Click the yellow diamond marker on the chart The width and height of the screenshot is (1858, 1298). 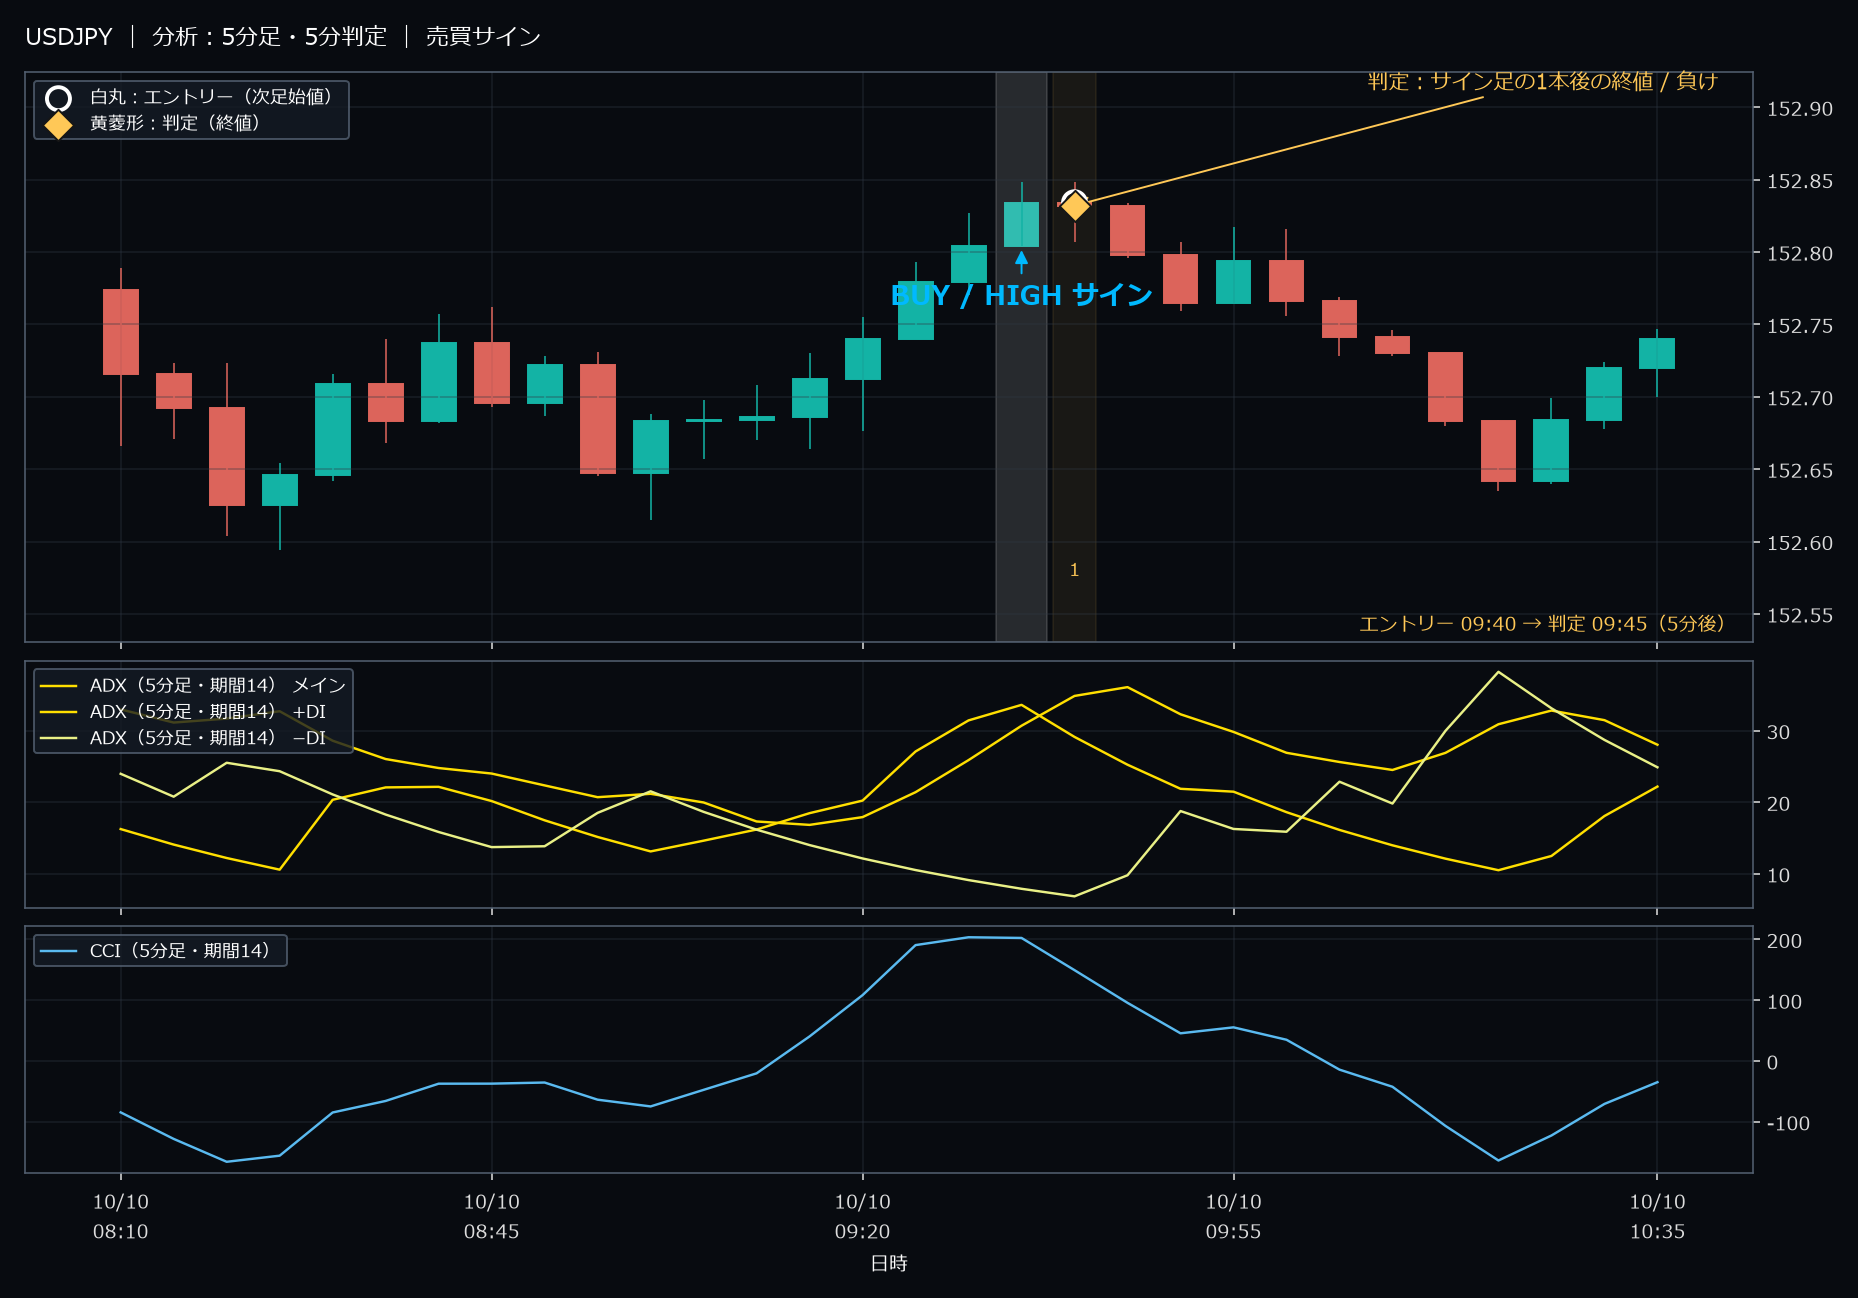tap(1075, 206)
